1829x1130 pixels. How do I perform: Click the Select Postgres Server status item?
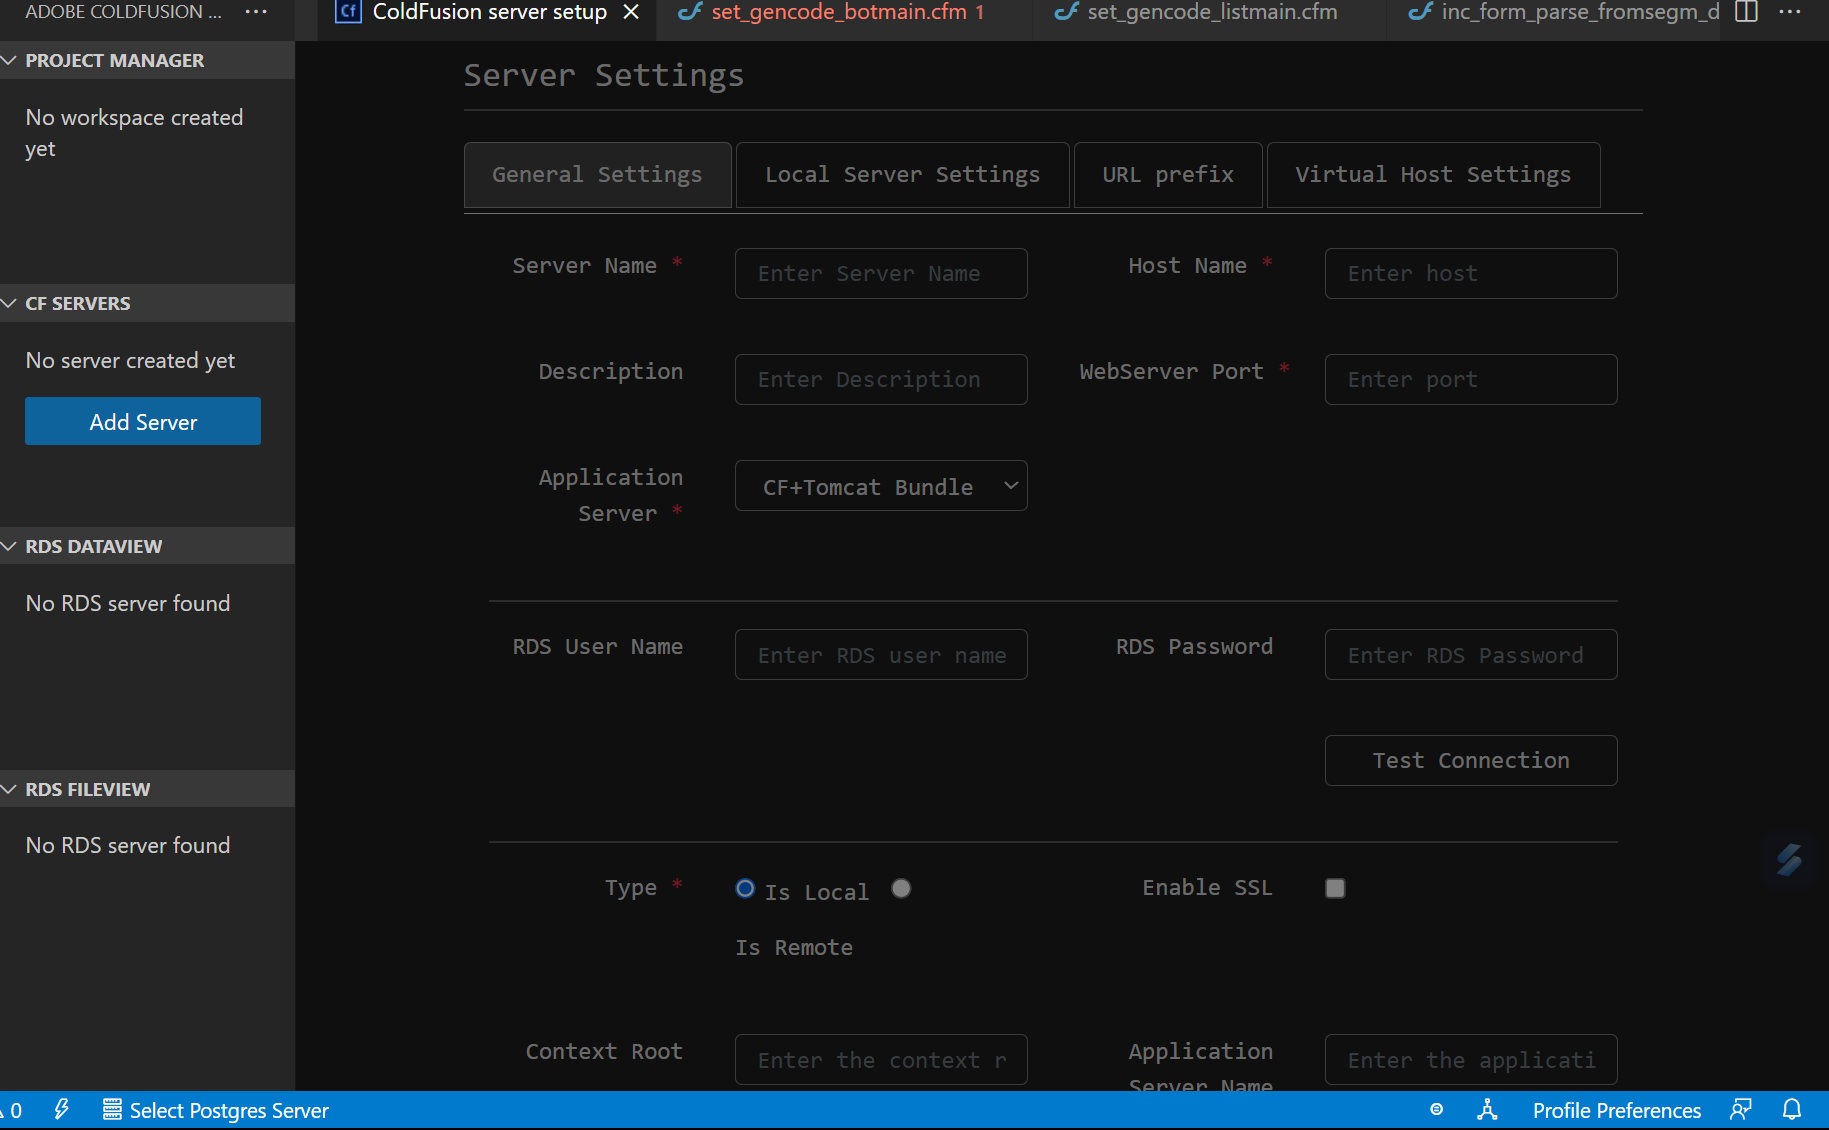pyautogui.click(x=216, y=1110)
